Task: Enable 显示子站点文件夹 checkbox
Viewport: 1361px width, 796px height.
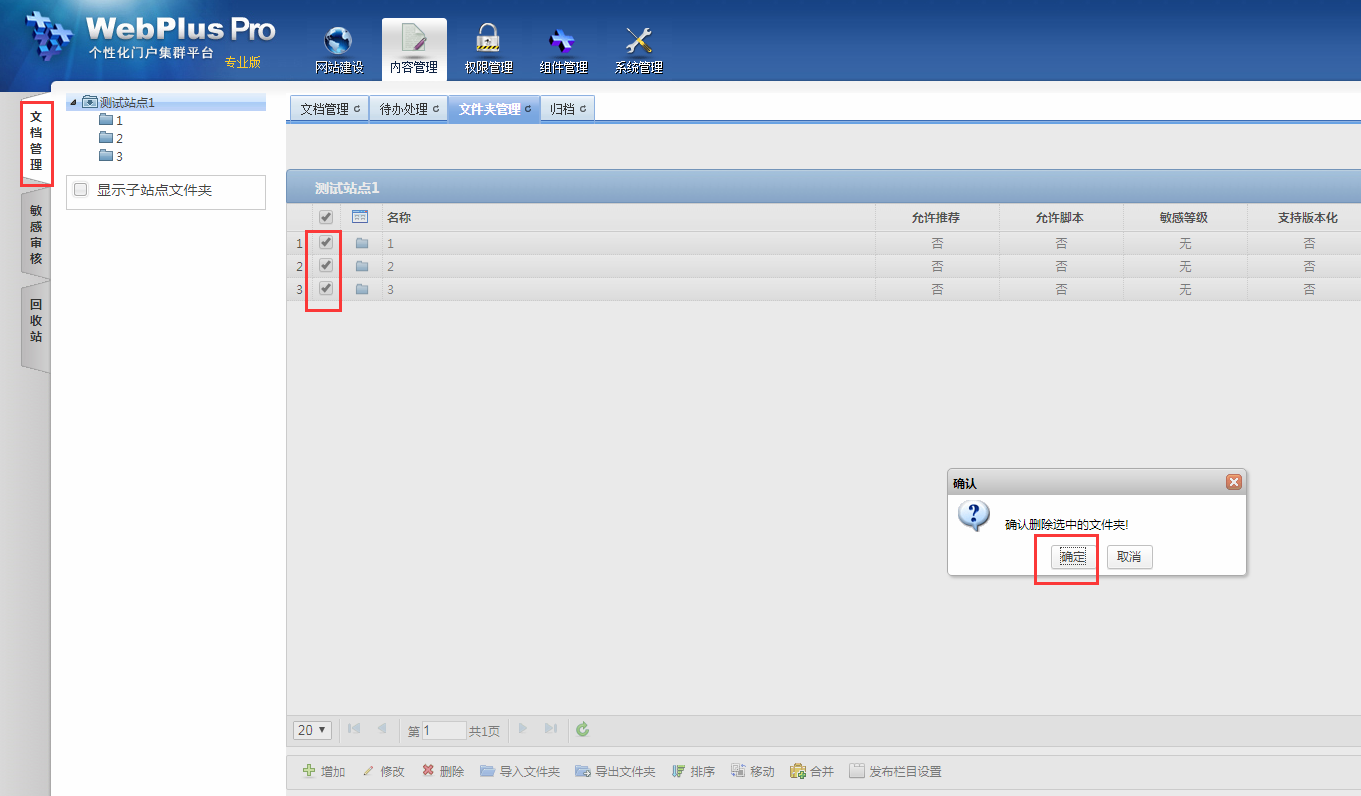Action: 81,189
